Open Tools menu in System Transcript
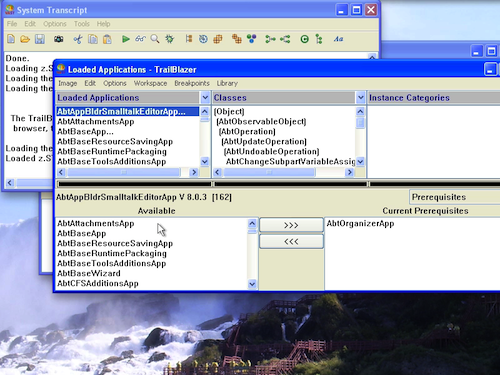The width and height of the screenshot is (500, 375). coord(82,24)
